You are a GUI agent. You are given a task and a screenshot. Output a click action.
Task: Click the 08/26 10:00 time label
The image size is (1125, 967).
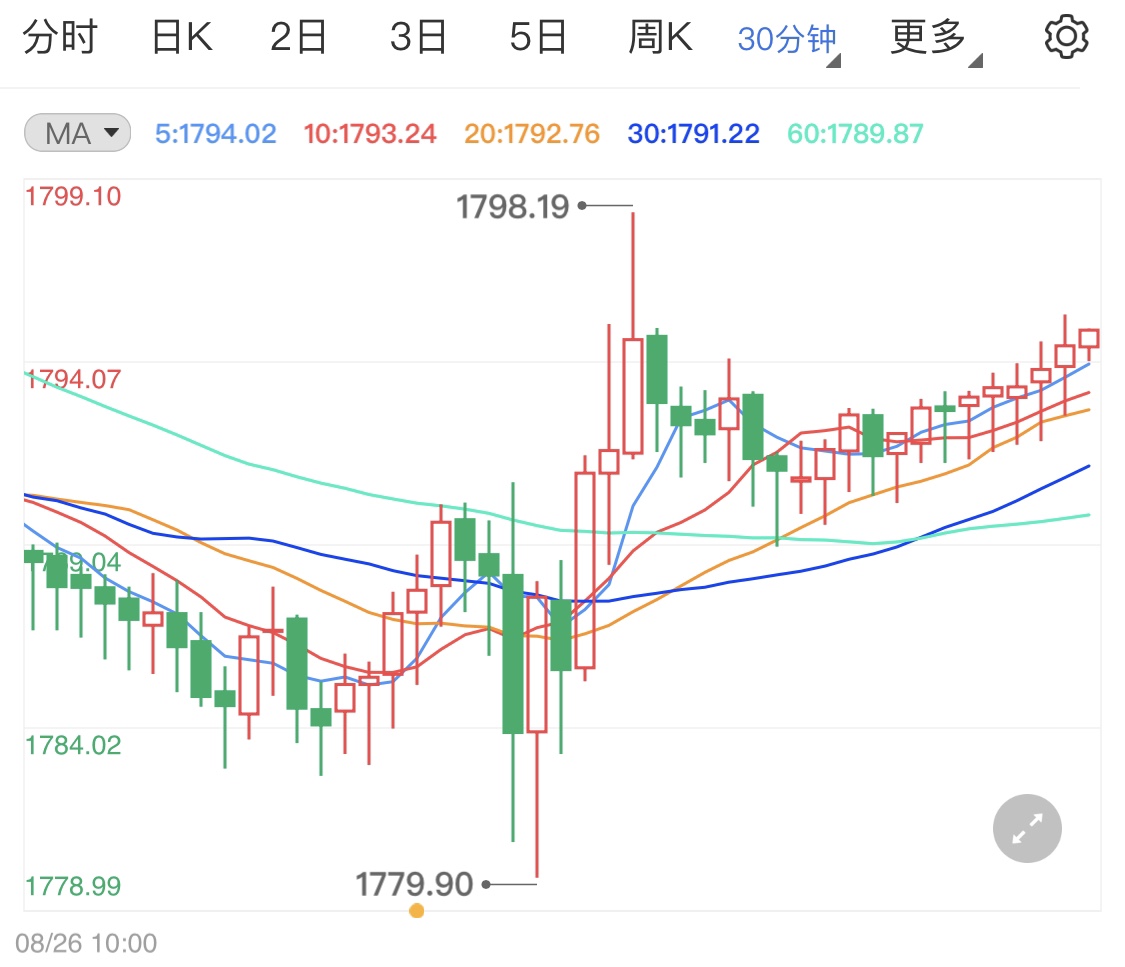86,943
